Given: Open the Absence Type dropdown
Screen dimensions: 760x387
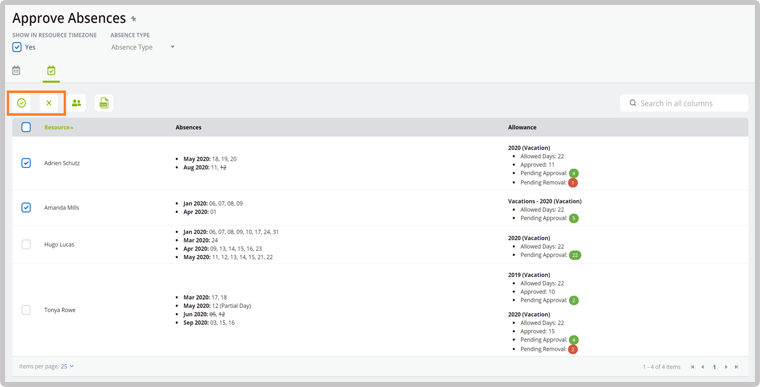Looking at the screenshot, I should [x=143, y=47].
